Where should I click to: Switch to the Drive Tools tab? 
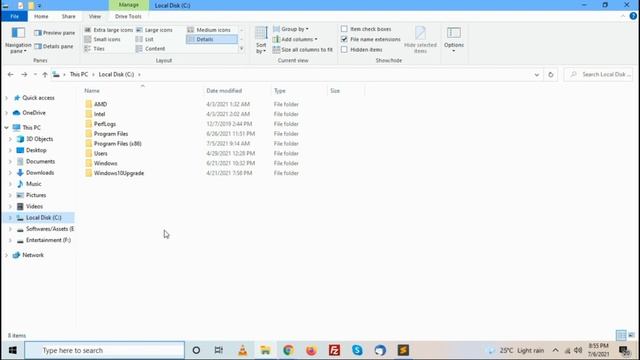pos(128,16)
